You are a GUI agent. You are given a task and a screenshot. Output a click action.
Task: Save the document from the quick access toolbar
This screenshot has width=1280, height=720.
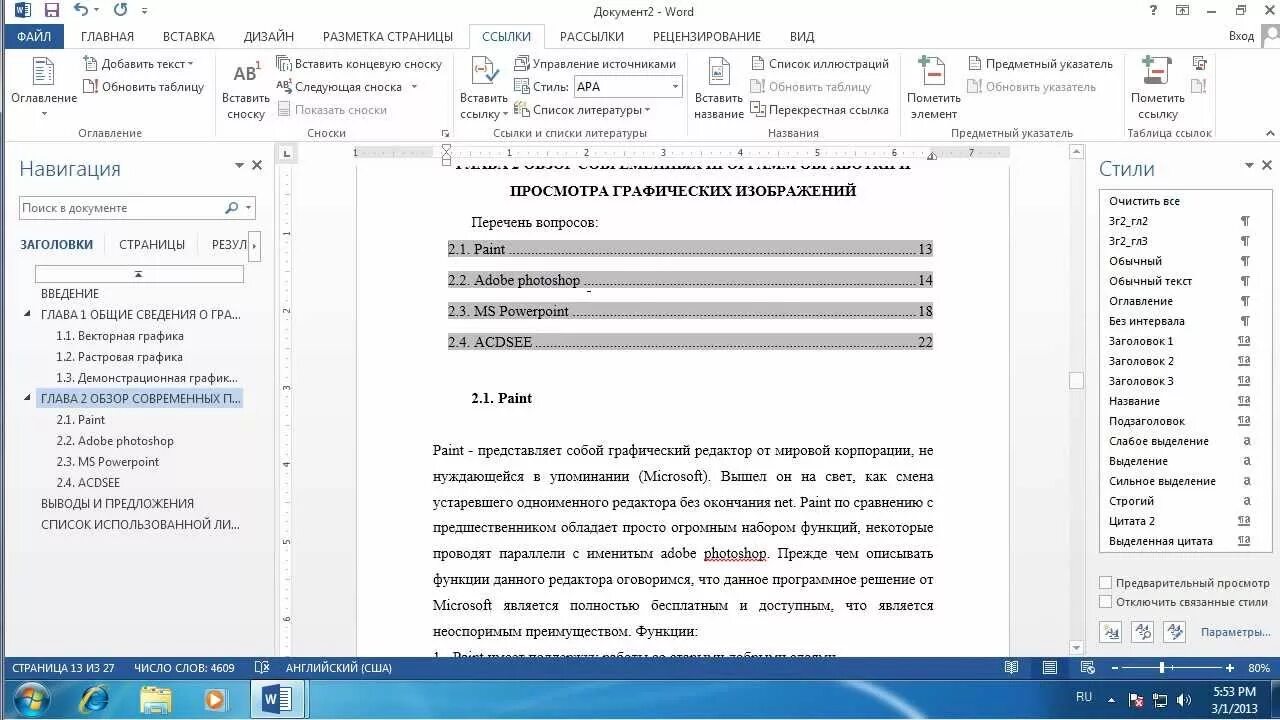(52, 11)
